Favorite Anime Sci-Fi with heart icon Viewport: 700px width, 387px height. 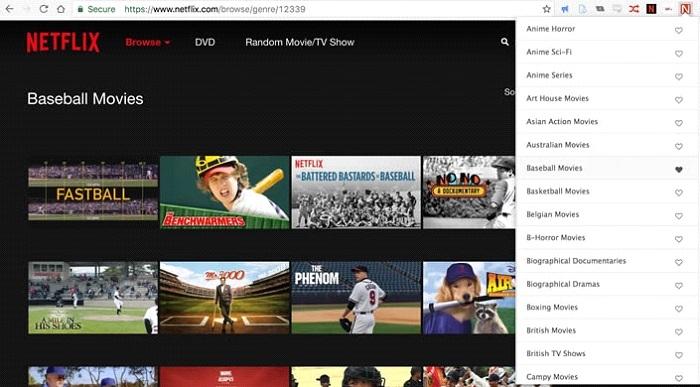[x=679, y=54]
